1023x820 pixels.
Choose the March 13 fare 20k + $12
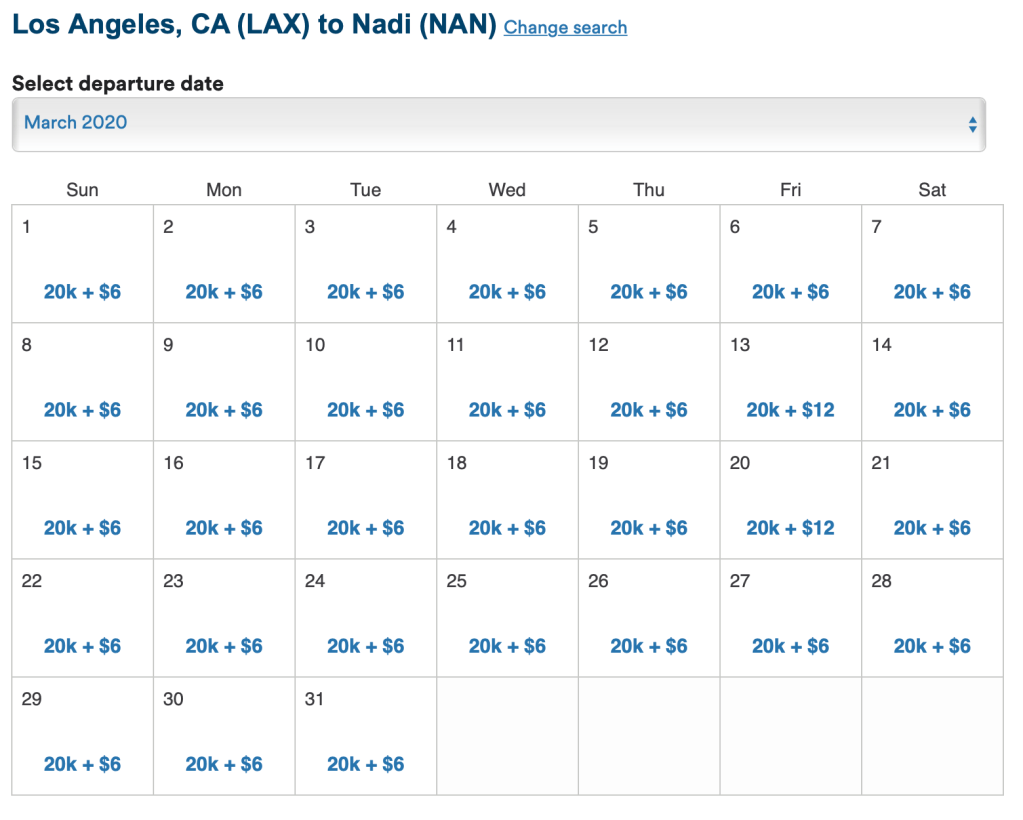pyautogui.click(x=790, y=410)
